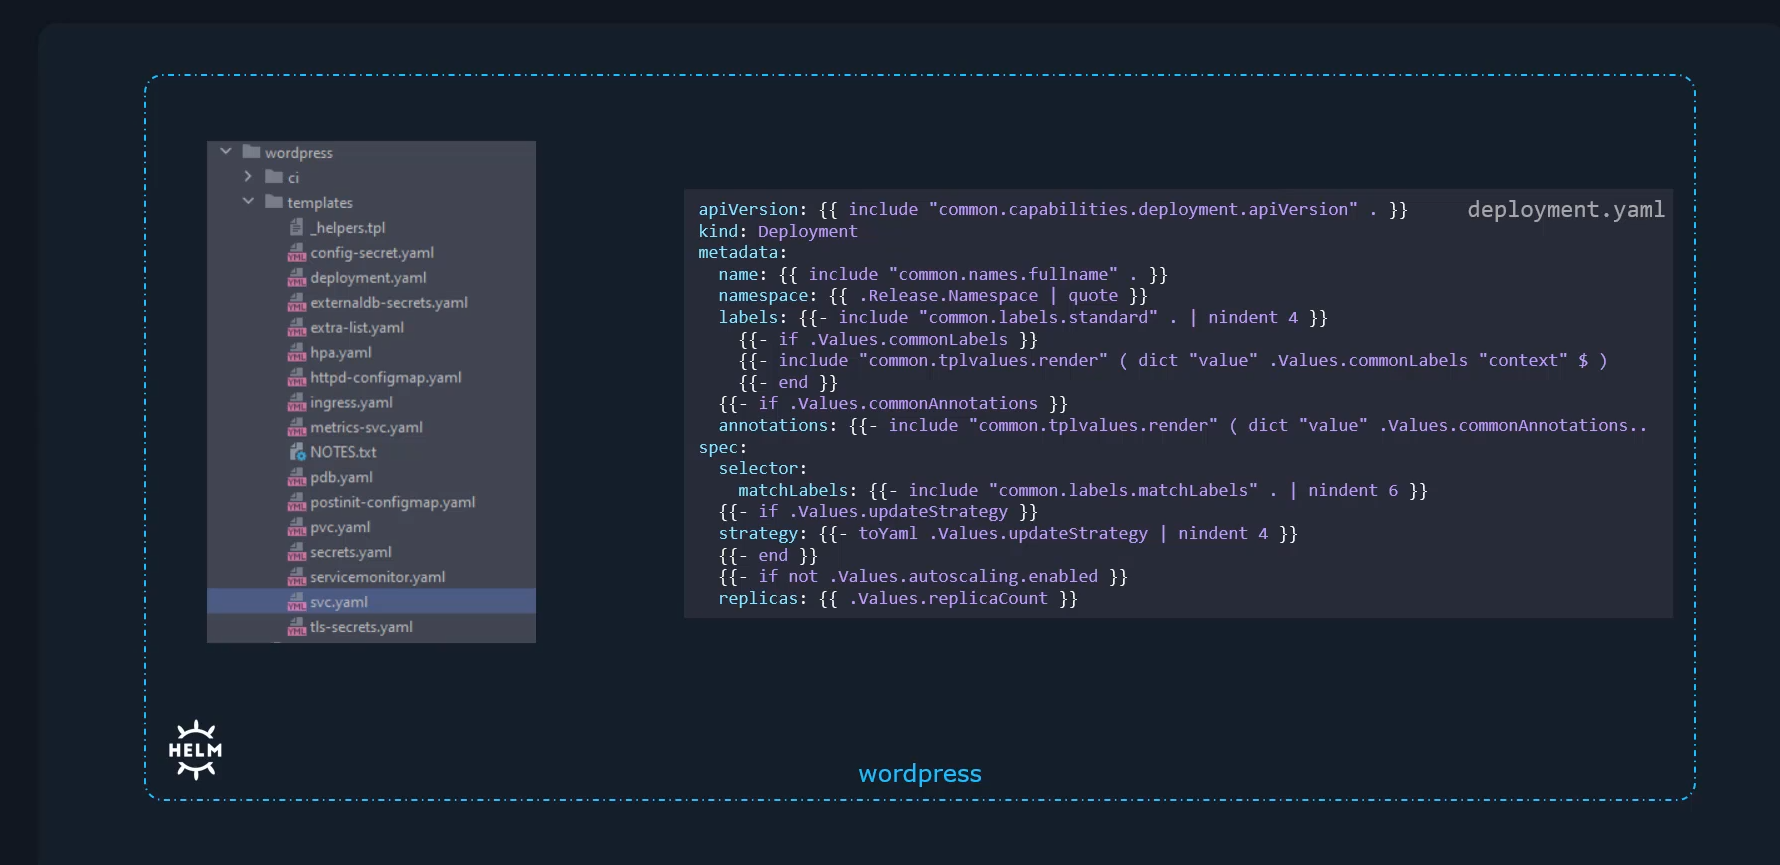Click the httpd-configmap.yaml file icon
The height and width of the screenshot is (865, 1780).
[296, 377]
